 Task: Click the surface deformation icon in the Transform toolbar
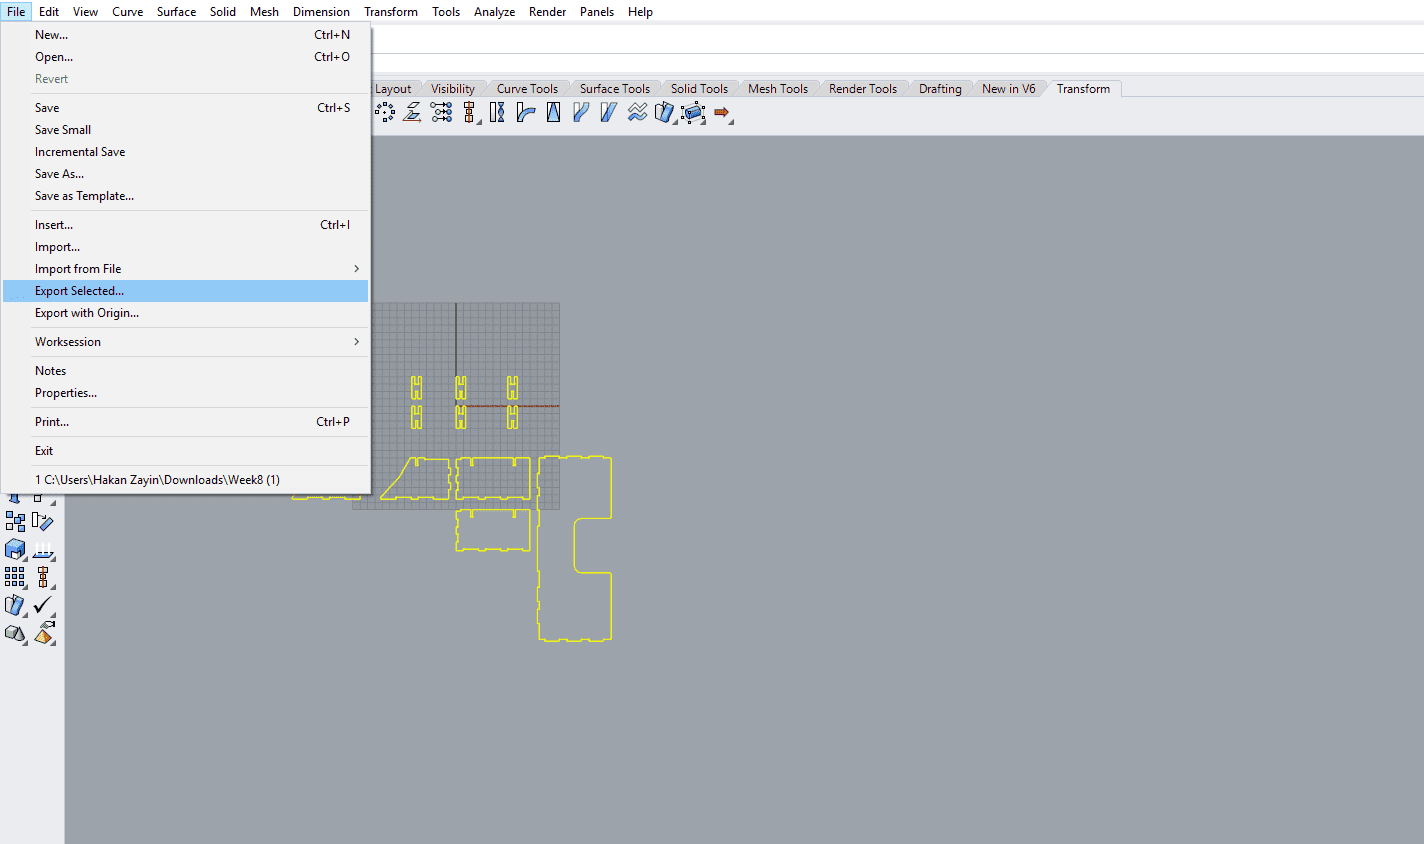665,113
